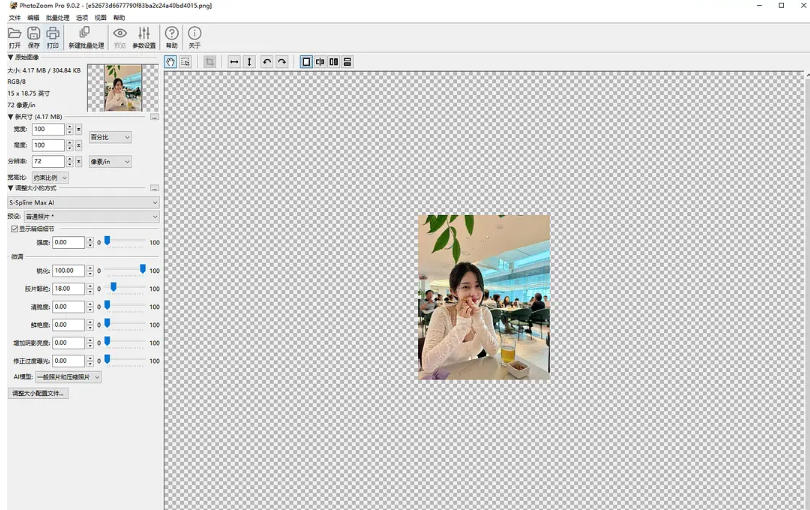Select the hand pan tool
Screen dimensions: 810x510
tap(170, 62)
